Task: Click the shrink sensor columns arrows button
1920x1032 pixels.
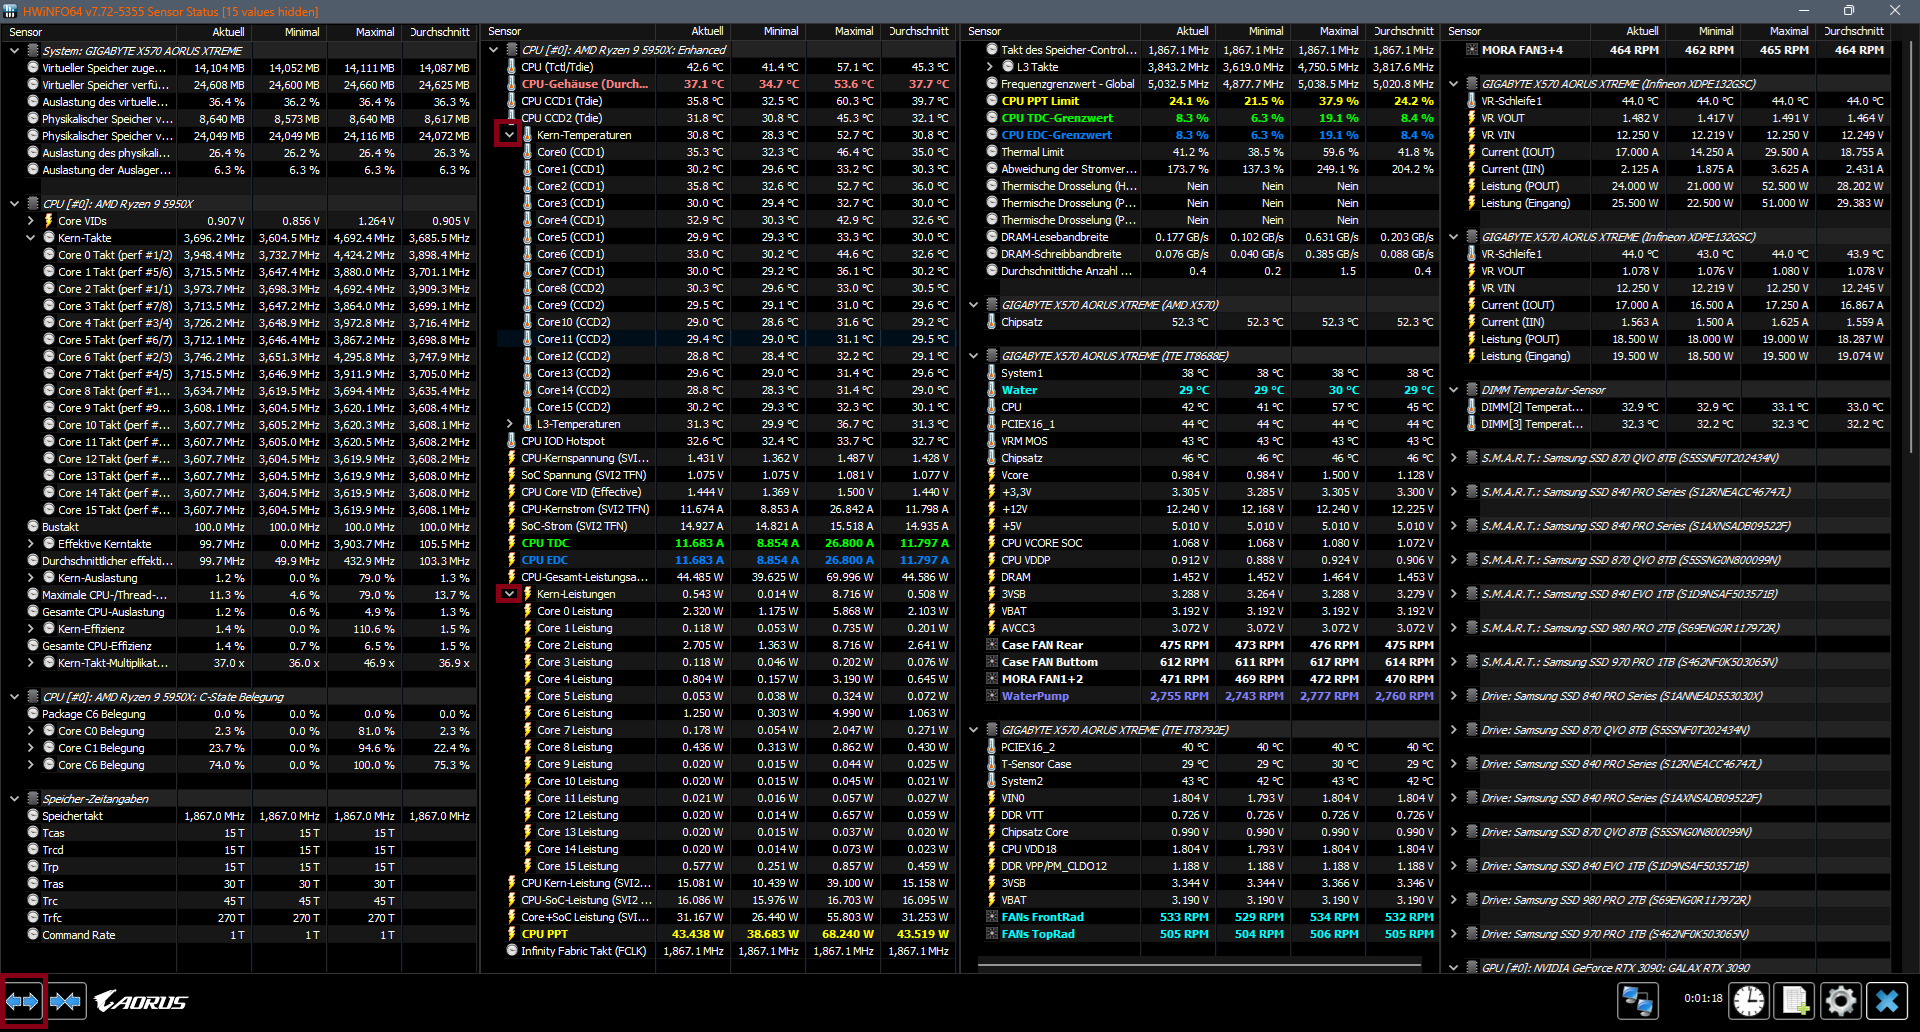Action: pos(66,1001)
